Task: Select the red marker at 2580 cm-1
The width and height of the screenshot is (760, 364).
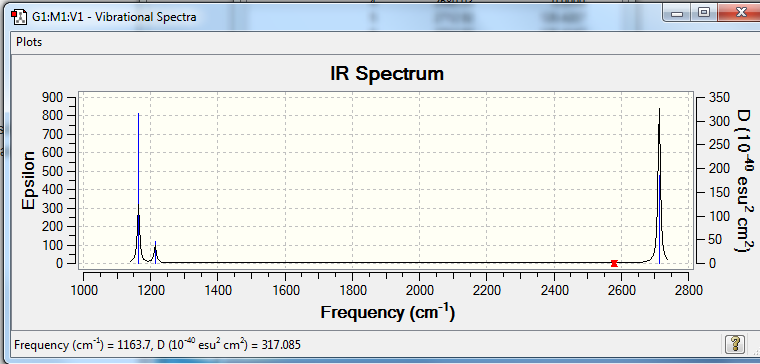Action: tap(614, 263)
